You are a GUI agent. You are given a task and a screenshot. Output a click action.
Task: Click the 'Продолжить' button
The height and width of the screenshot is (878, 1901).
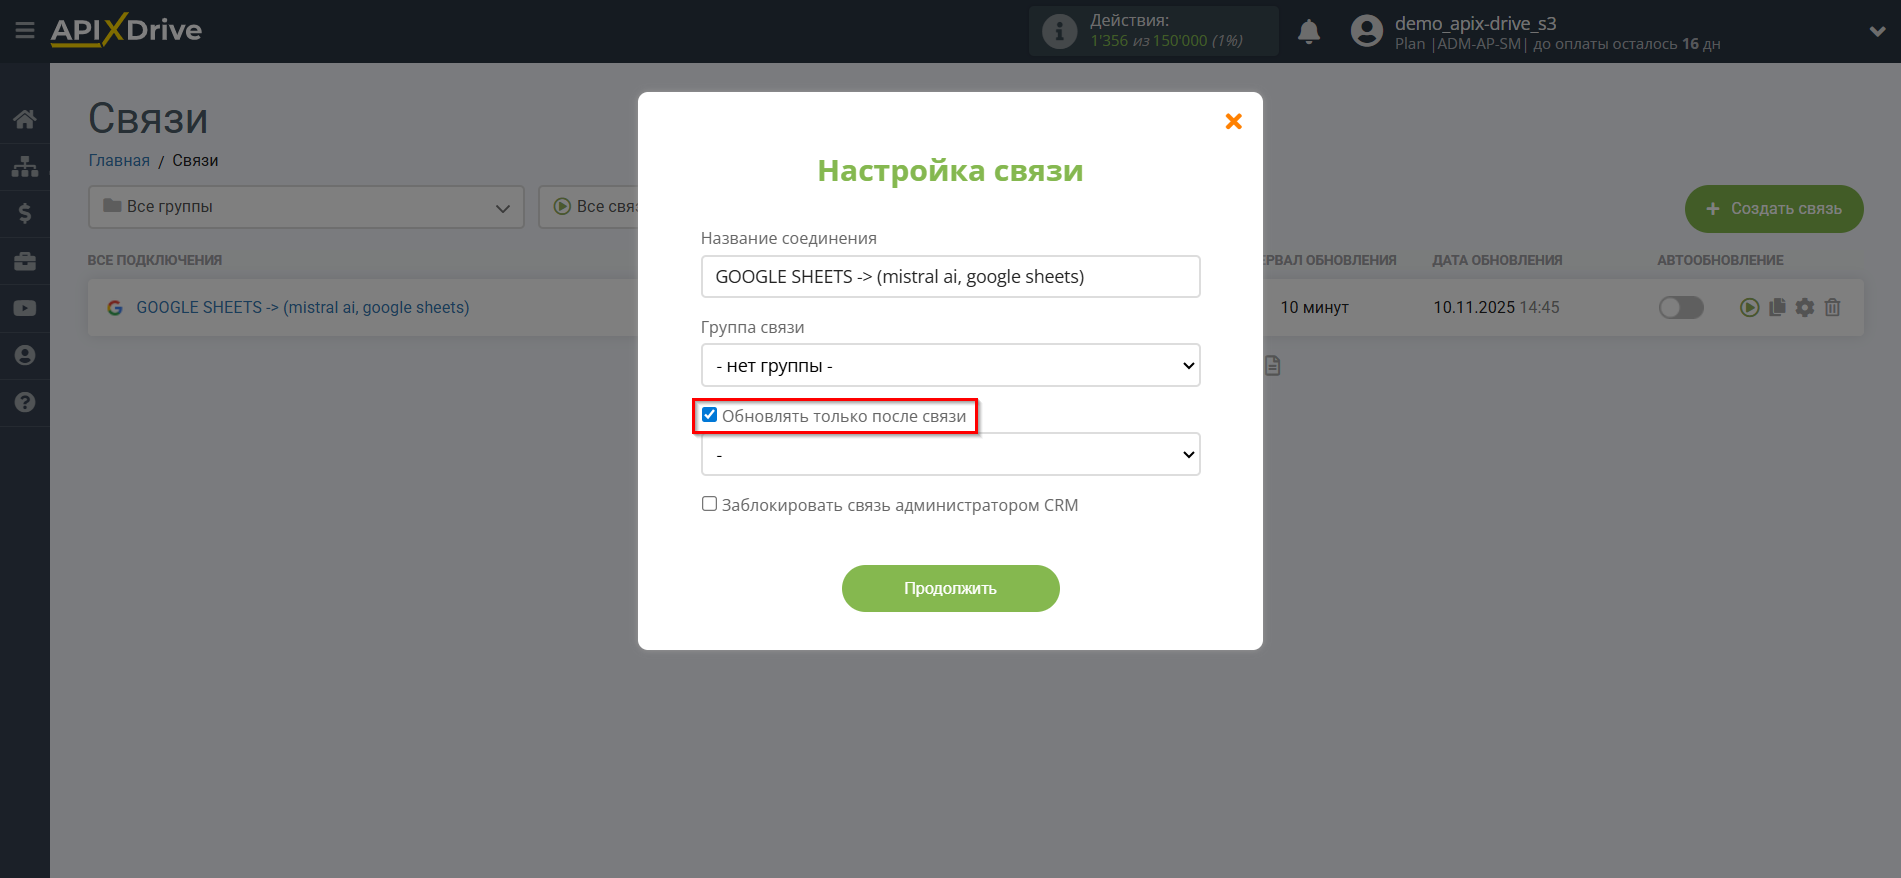tap(950, 588)
